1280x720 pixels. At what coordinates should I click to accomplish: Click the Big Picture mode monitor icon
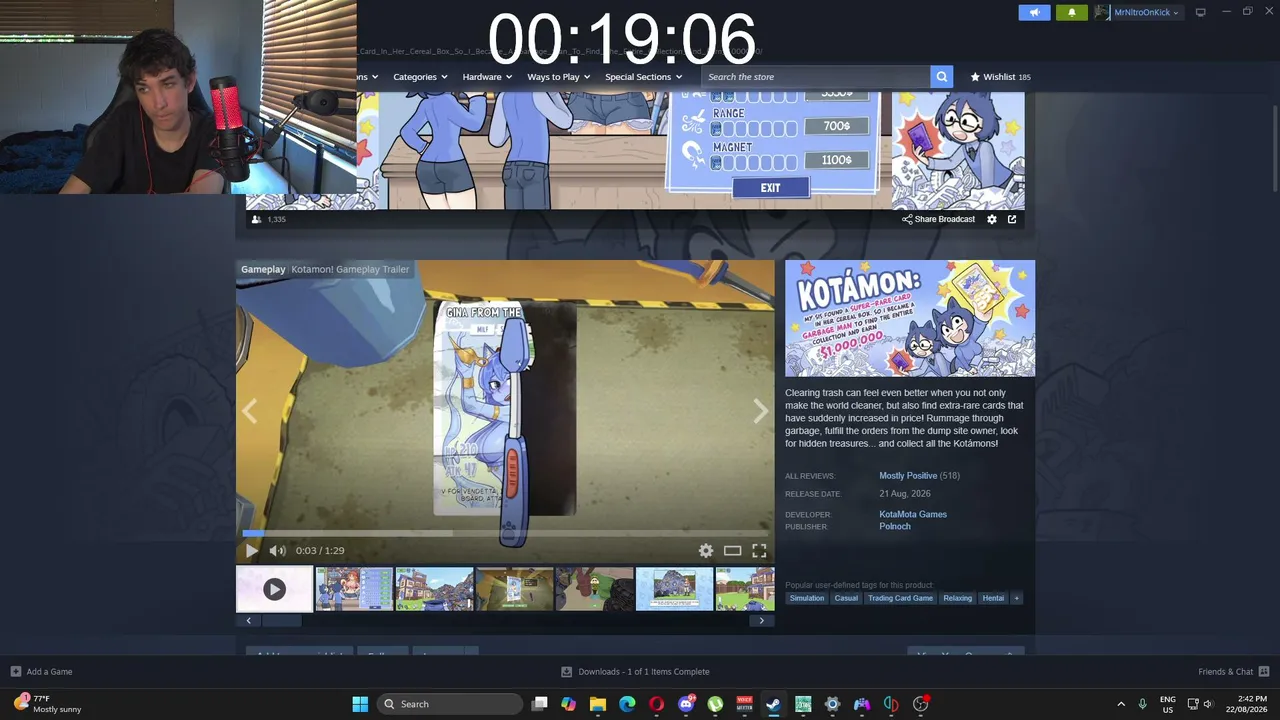[1200, 12]
